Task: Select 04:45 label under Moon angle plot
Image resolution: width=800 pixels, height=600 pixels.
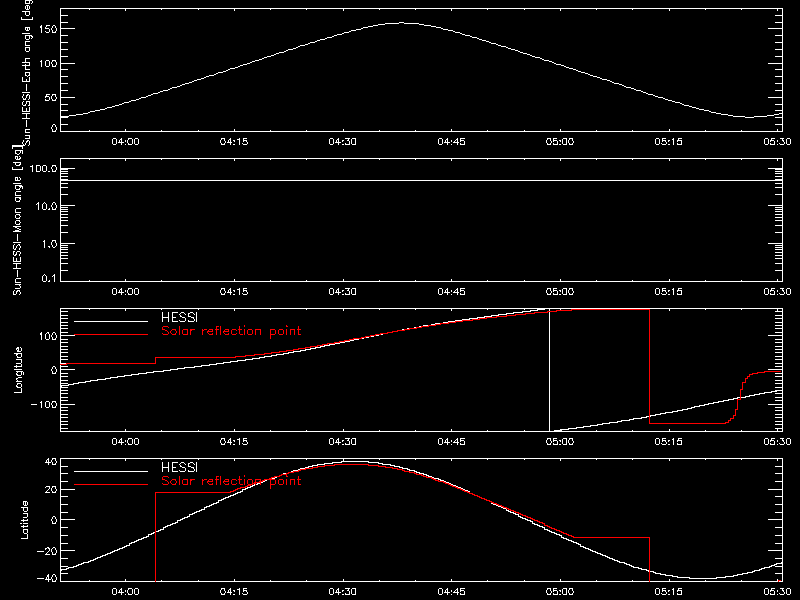Action: (x=451, y=291)
